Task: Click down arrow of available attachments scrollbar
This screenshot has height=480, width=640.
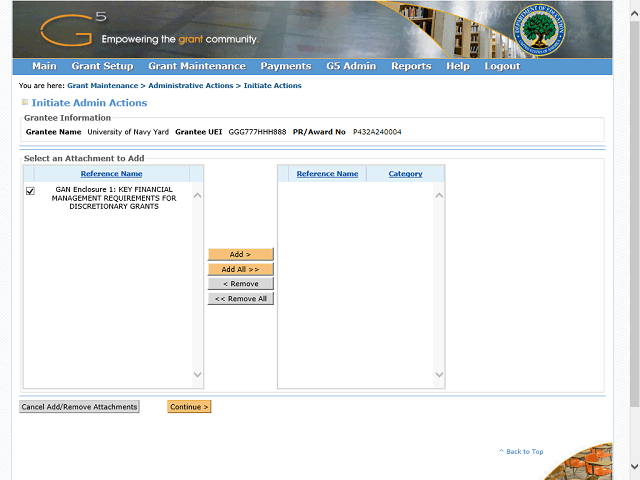Action: pos(198,374)
